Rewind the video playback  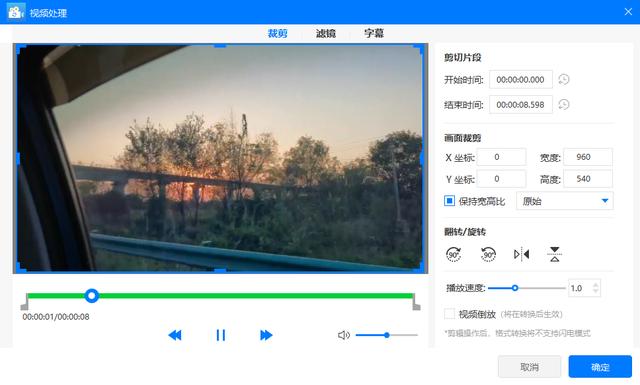coord(175,335)
